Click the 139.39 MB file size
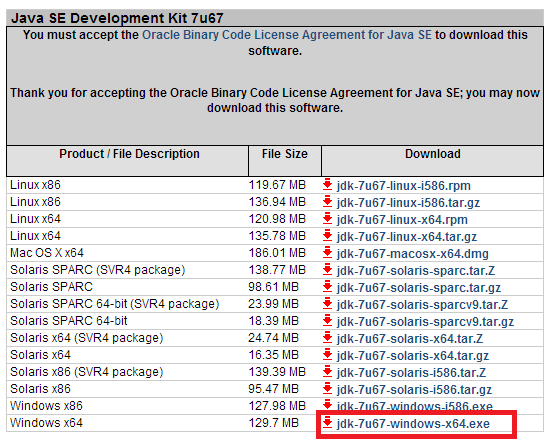Image resolution: width=550 pixels, height=442 pixels. pos(277,372)
